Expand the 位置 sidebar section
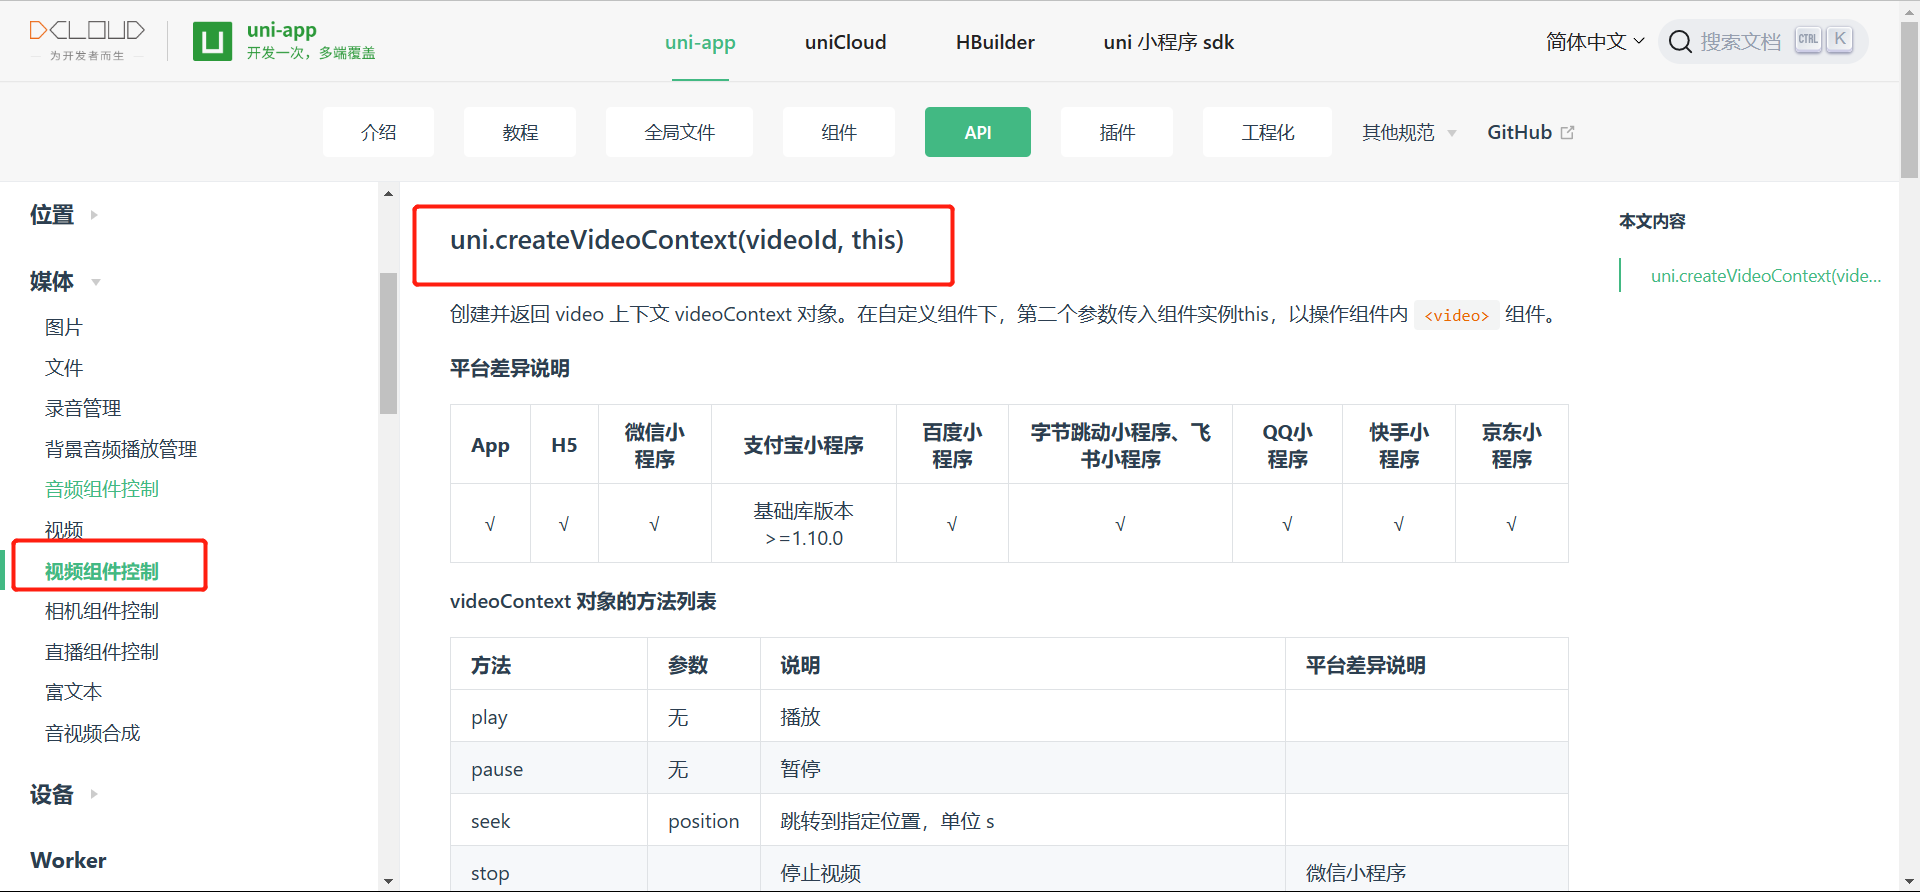The width and height of the screenshot is (1920, 892). click(x=64, y=214)
